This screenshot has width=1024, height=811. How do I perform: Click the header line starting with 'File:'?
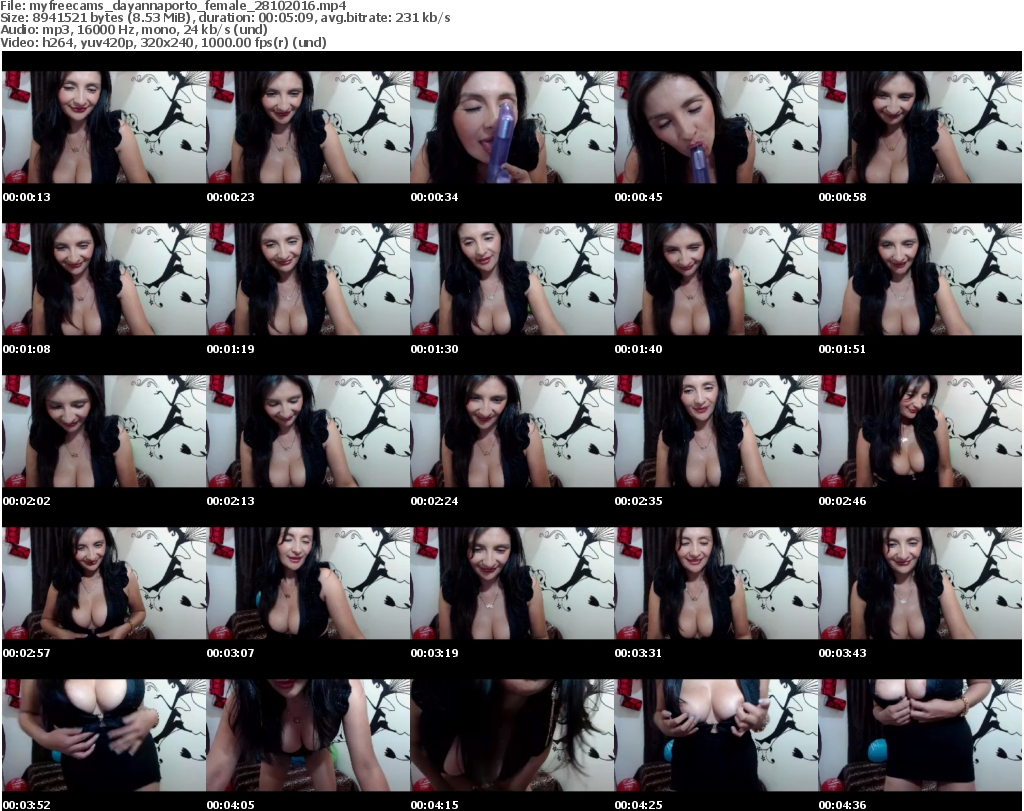point(173,5)
